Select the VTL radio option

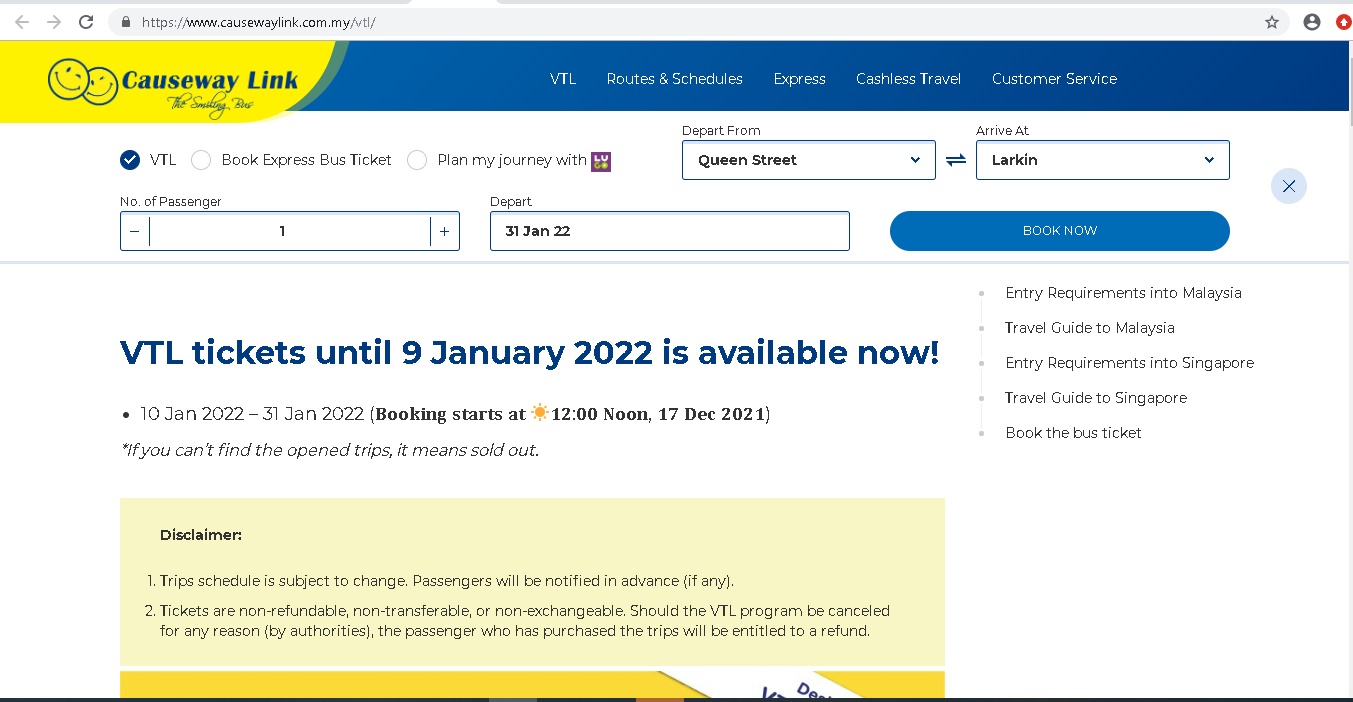(130, 160)
